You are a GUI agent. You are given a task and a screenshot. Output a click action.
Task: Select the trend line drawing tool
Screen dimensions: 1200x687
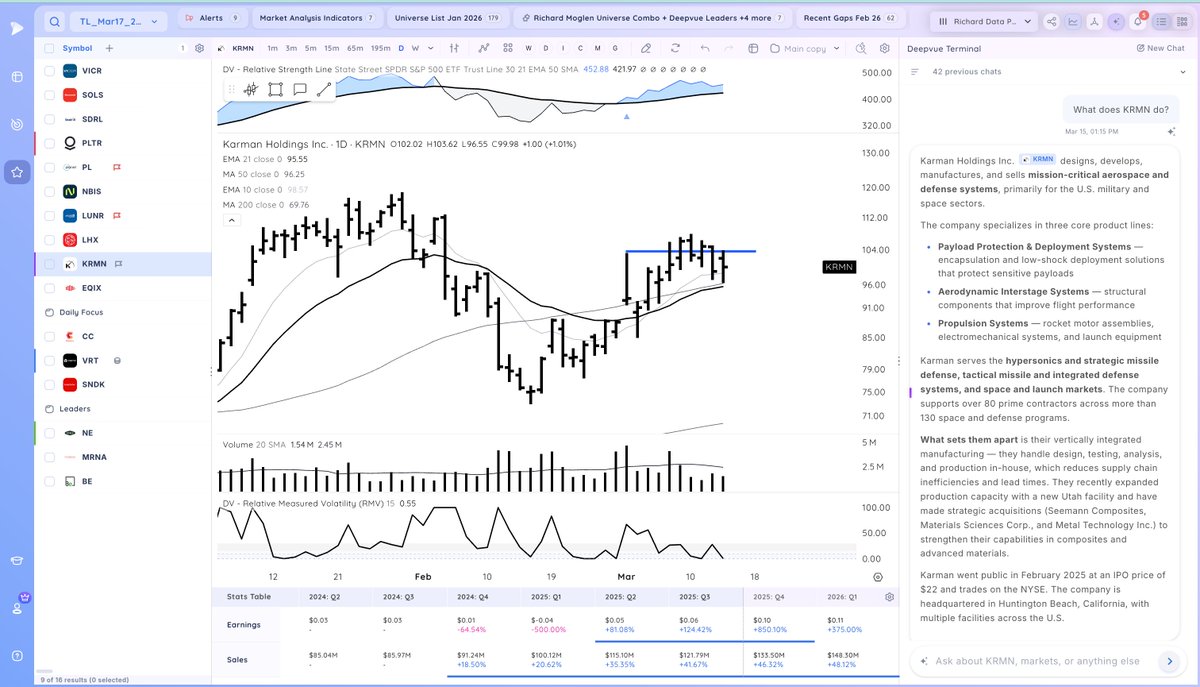point(324,89)
